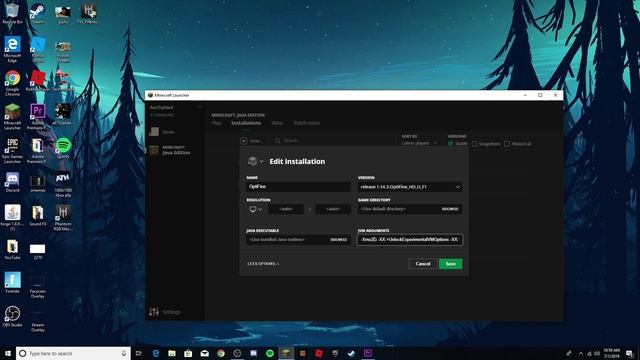Screen dimensions: 640x360
Task: Click the resolution height auto field
Action: [x=333, y=209]
